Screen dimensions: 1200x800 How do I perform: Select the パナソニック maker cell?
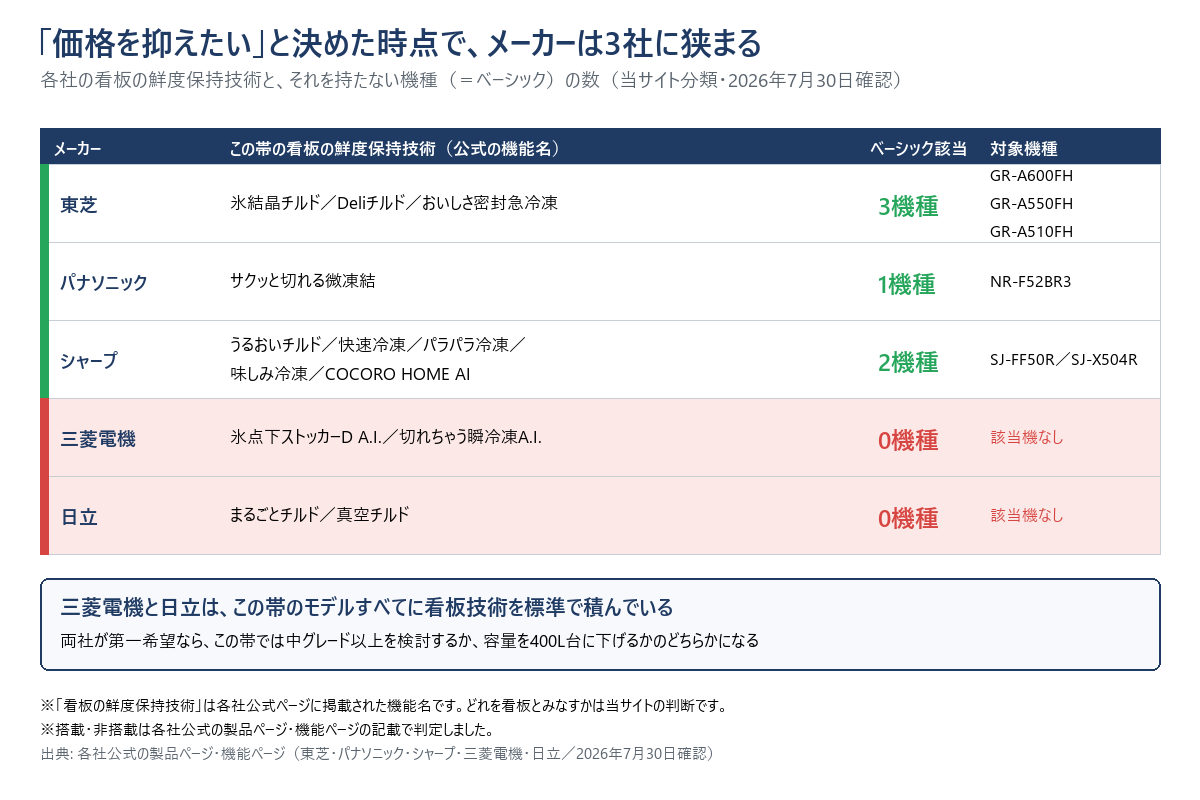(x=104, y=282)
